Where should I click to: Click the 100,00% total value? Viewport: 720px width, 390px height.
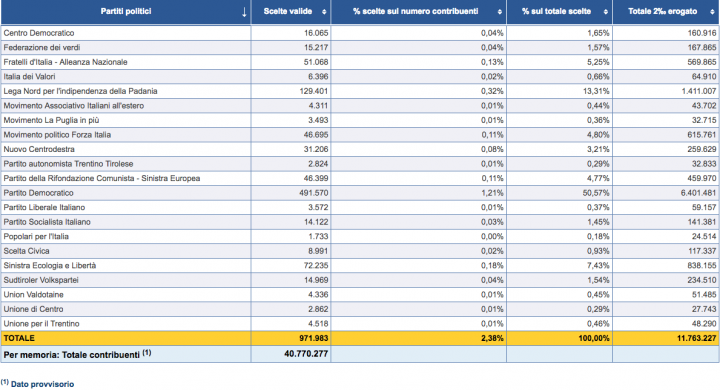(594, 338)
